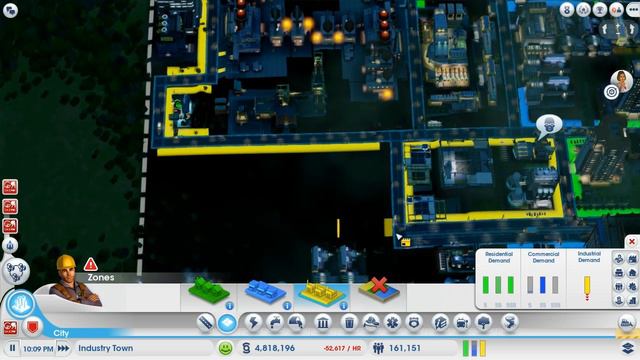Click the City view round button

[x=20, y=304]
